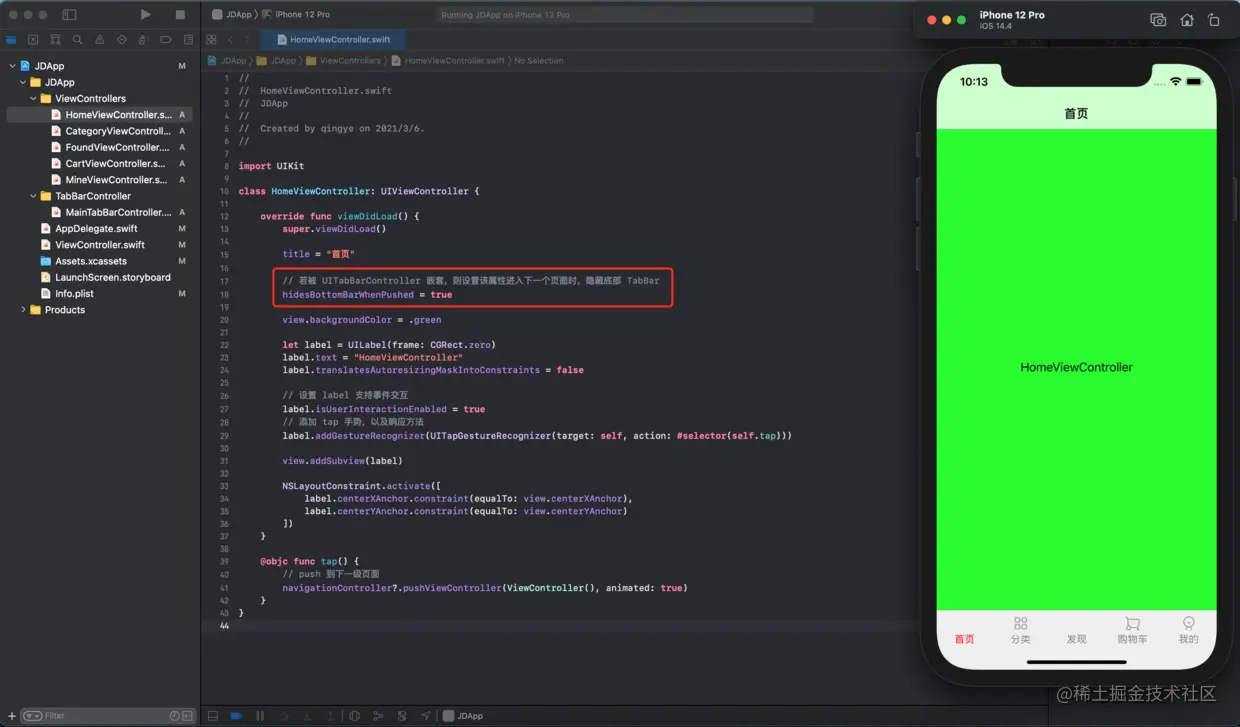Open the Find navigator magnifier icon
Screen dimensions: 1240x727
77,40
